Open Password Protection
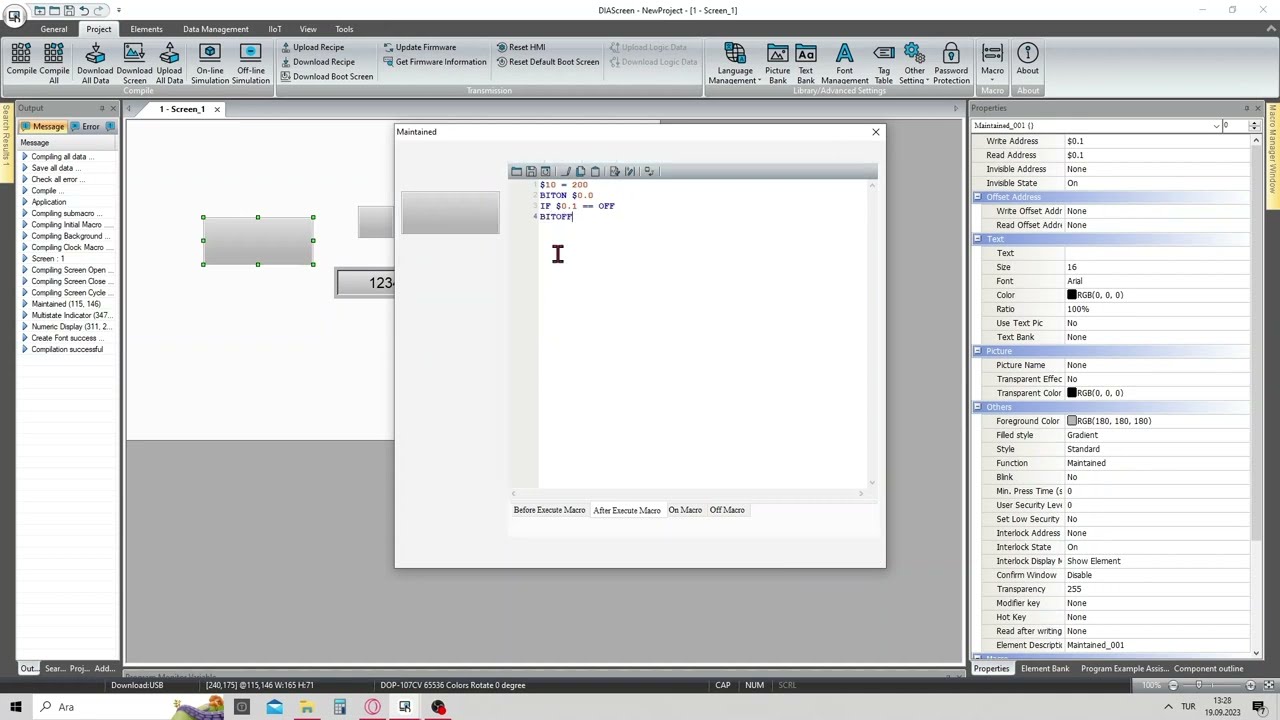The image size is (1280, 720). click(x=951, y=63)
